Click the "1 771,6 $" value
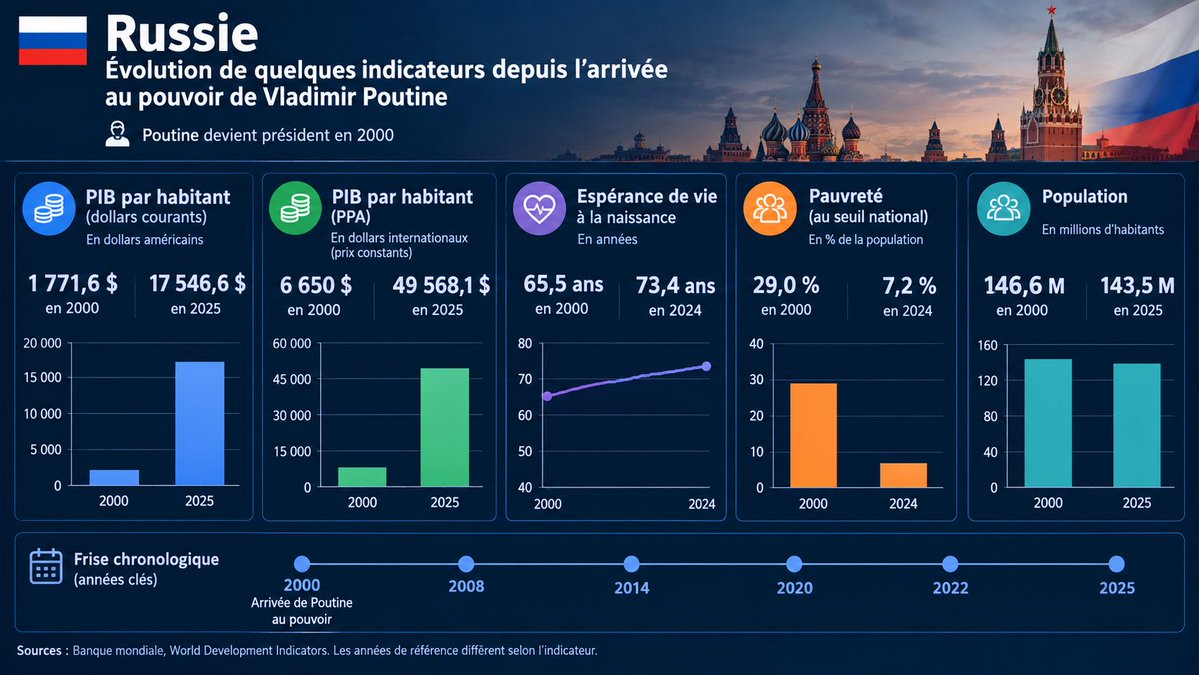The height and width of the screenshot is (675, 1199). point(73,284)
